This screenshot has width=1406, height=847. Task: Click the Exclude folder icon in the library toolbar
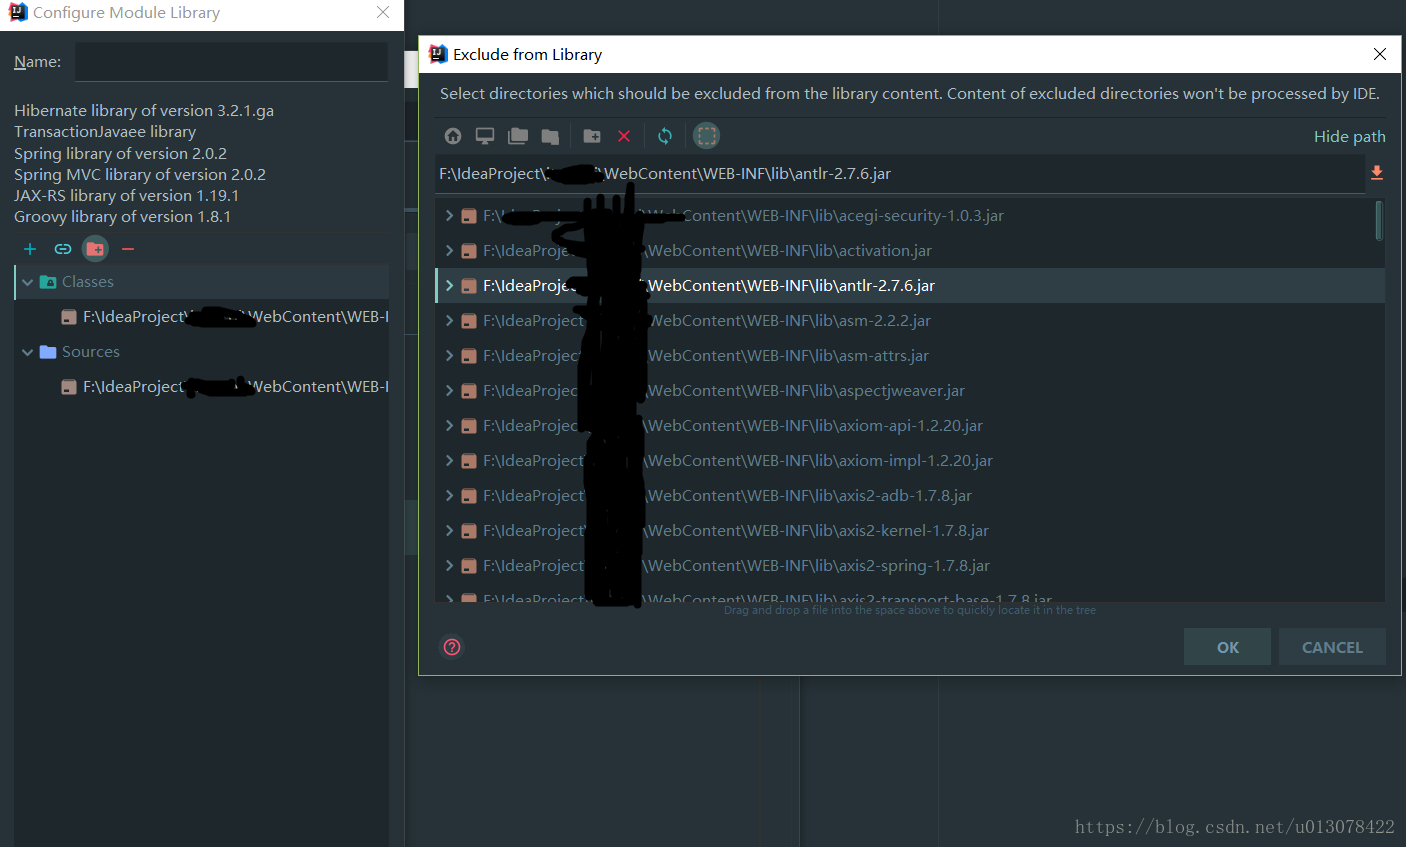95,249
